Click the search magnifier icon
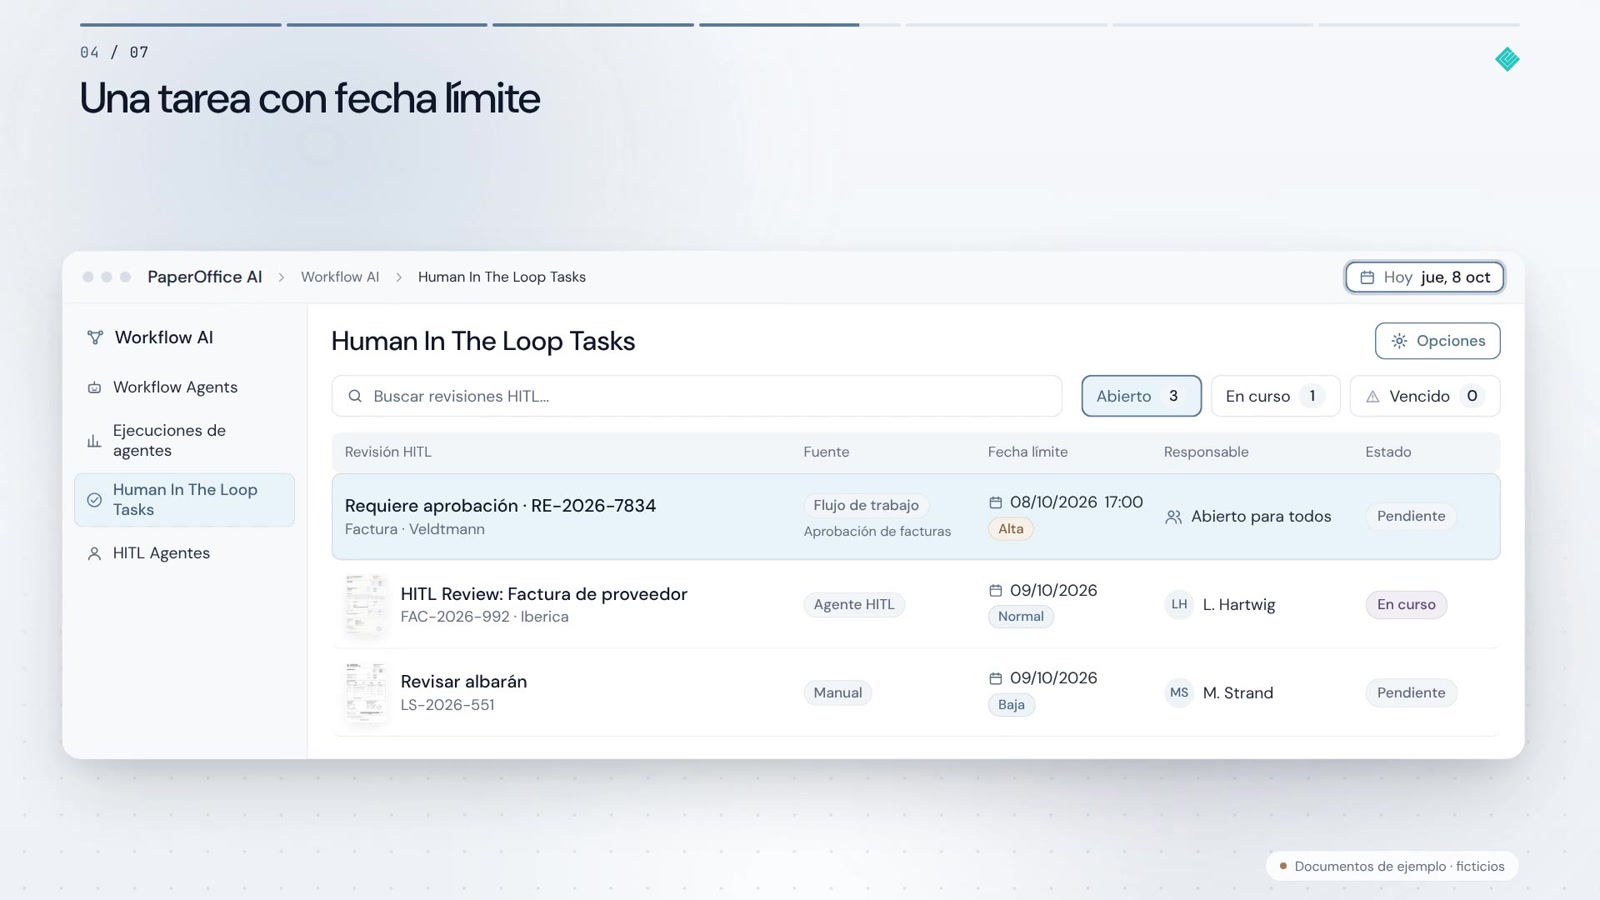This screenshot has height=900, width=1600. (355, 397)
